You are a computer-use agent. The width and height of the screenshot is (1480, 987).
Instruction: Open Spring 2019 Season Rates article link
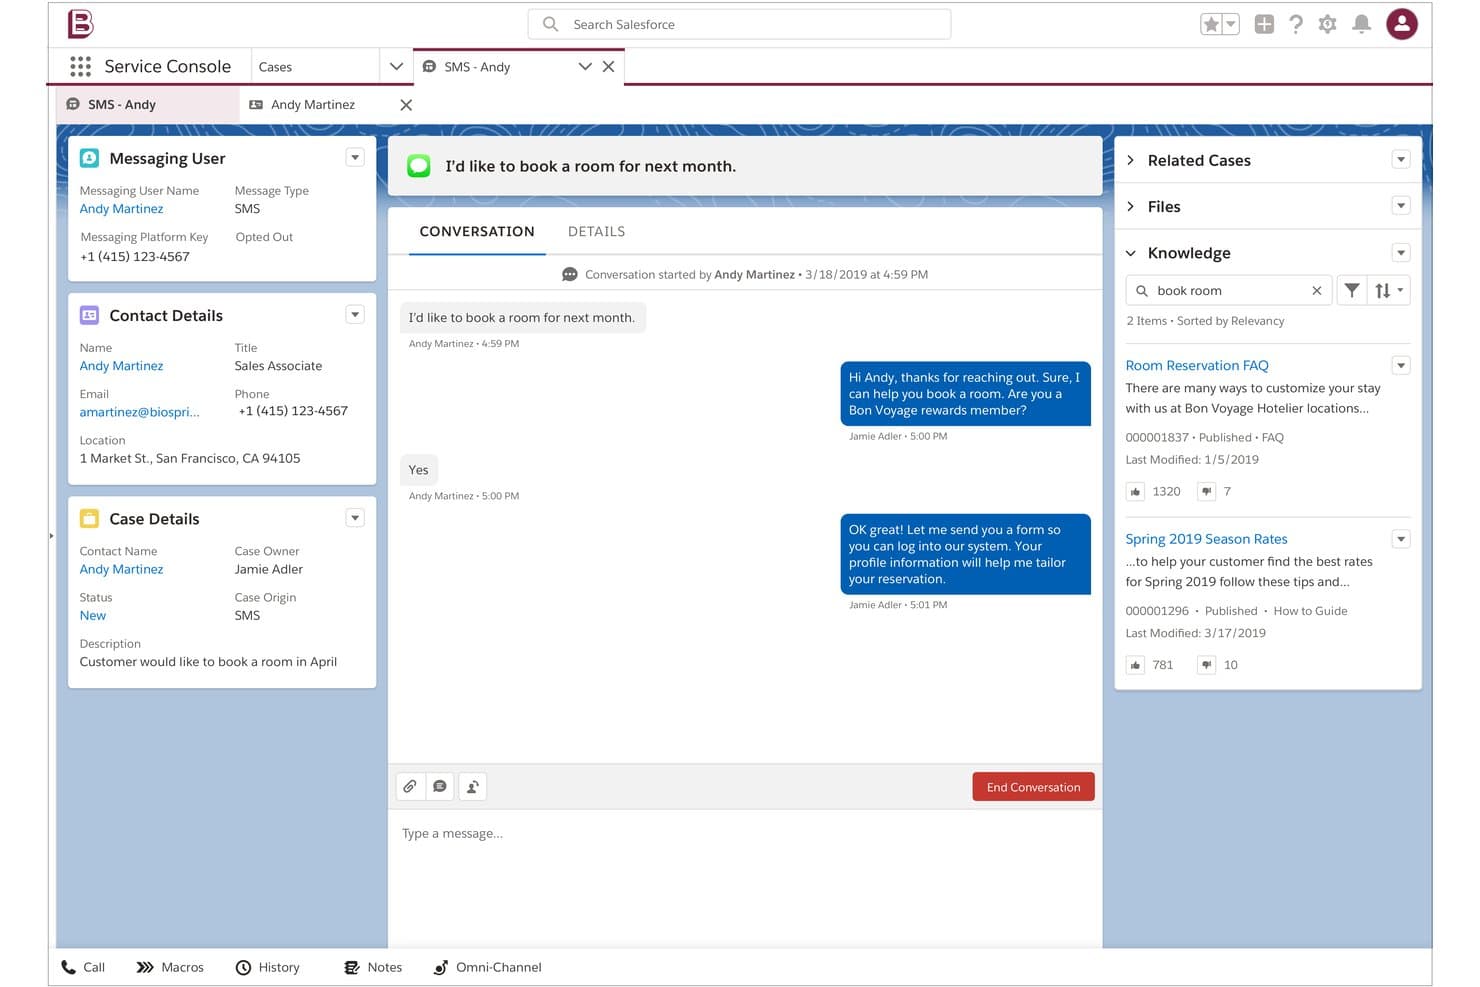click(x=1206, y=538)
